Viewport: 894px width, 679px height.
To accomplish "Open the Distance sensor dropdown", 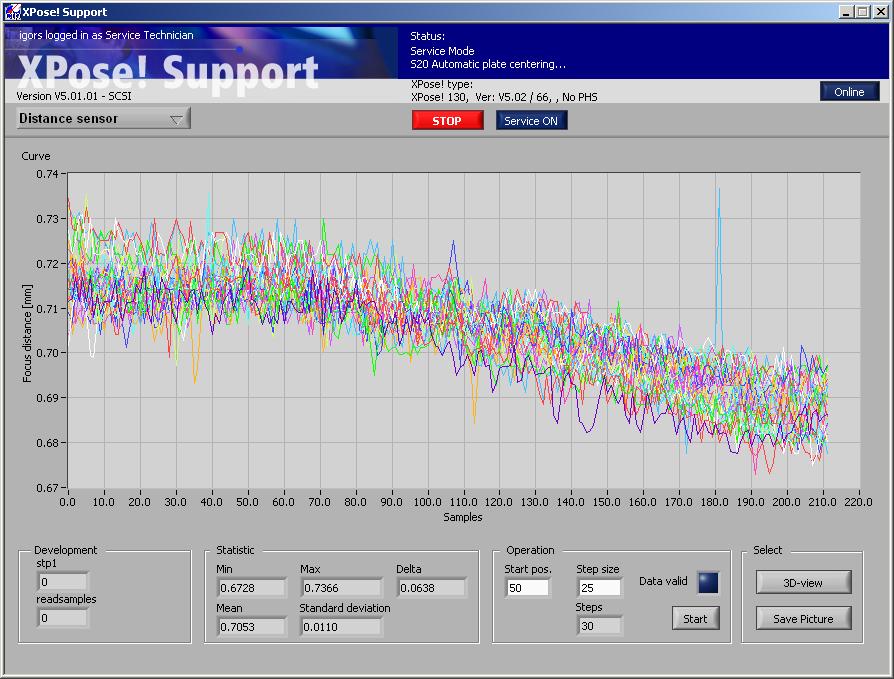I will point(103,119).
